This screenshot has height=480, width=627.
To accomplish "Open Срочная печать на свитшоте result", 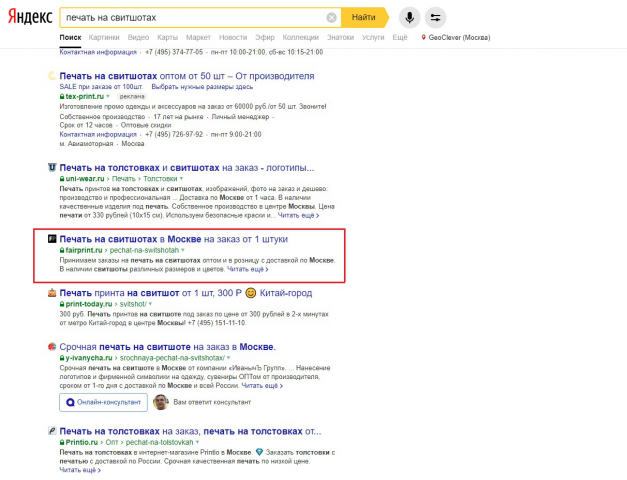I will tap(168, 347).
